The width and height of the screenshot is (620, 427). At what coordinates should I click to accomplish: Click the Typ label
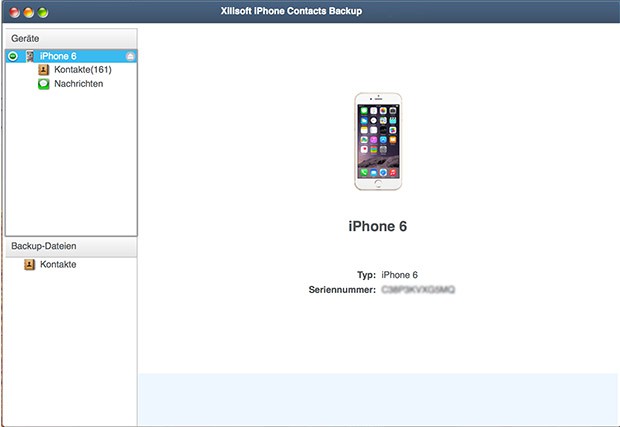(367, 275)
